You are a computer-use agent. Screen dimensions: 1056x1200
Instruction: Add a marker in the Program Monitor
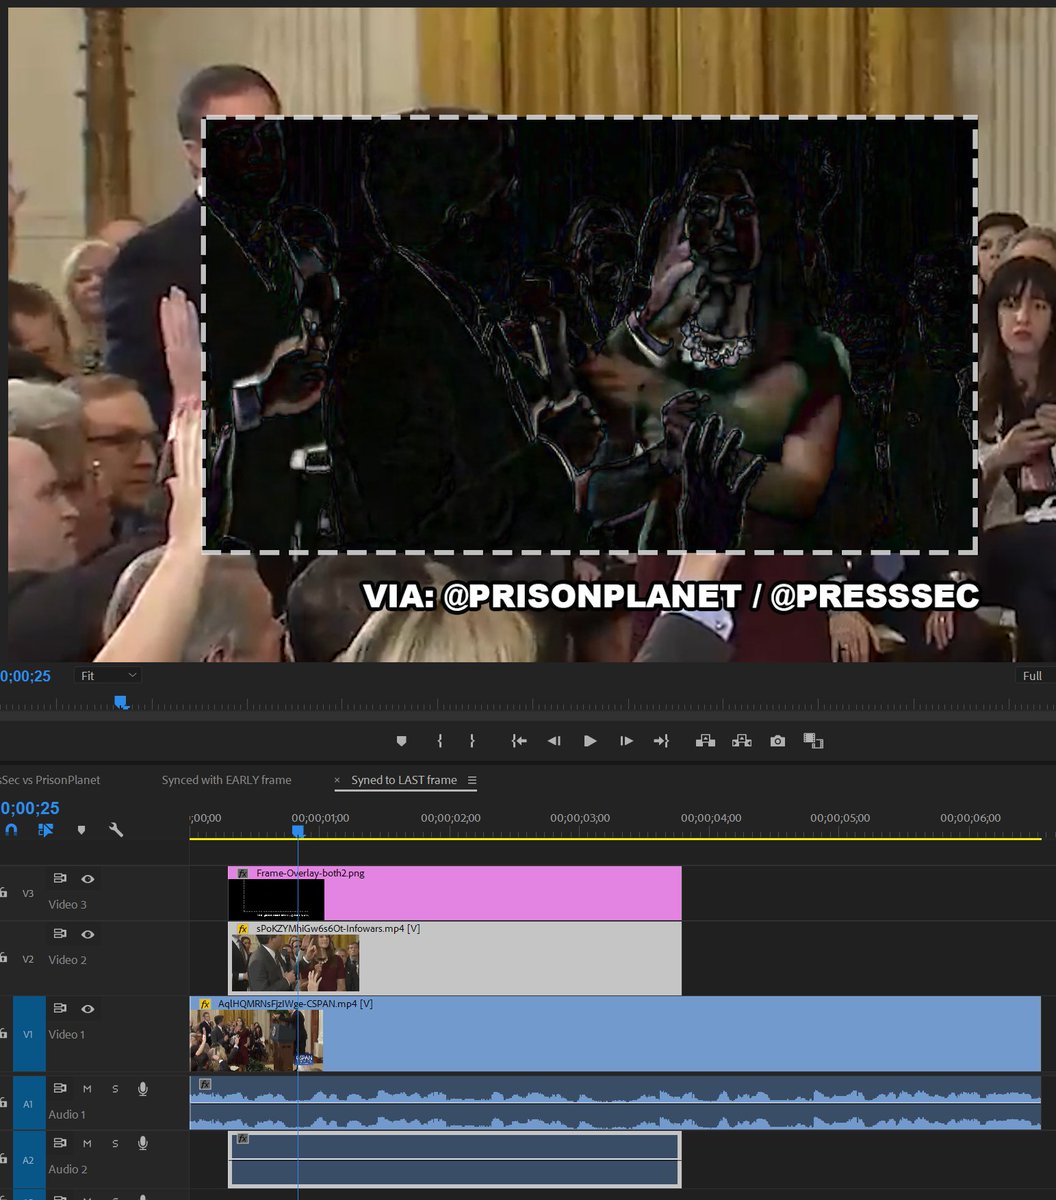(401, 741)
